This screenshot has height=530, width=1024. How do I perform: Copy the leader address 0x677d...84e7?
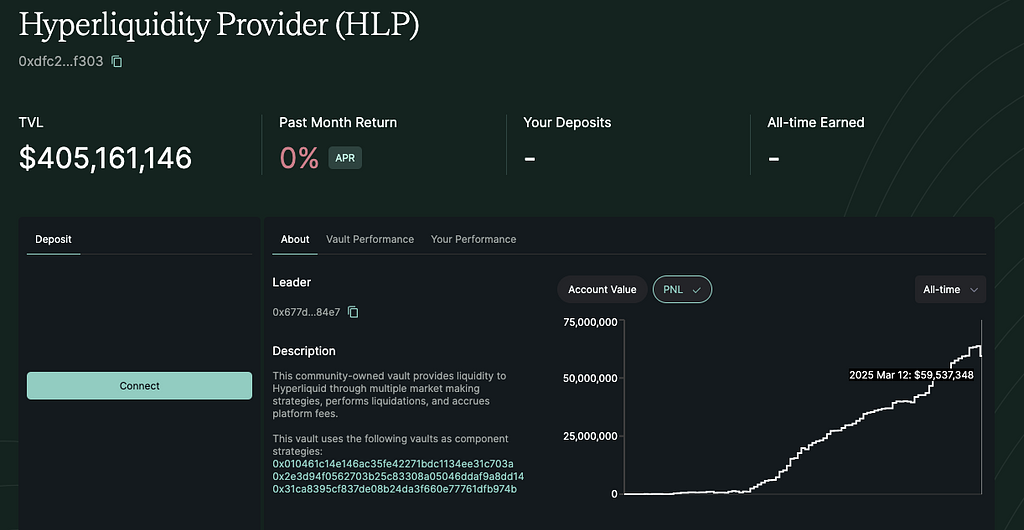pyautogui.click(x=353, y=312)
